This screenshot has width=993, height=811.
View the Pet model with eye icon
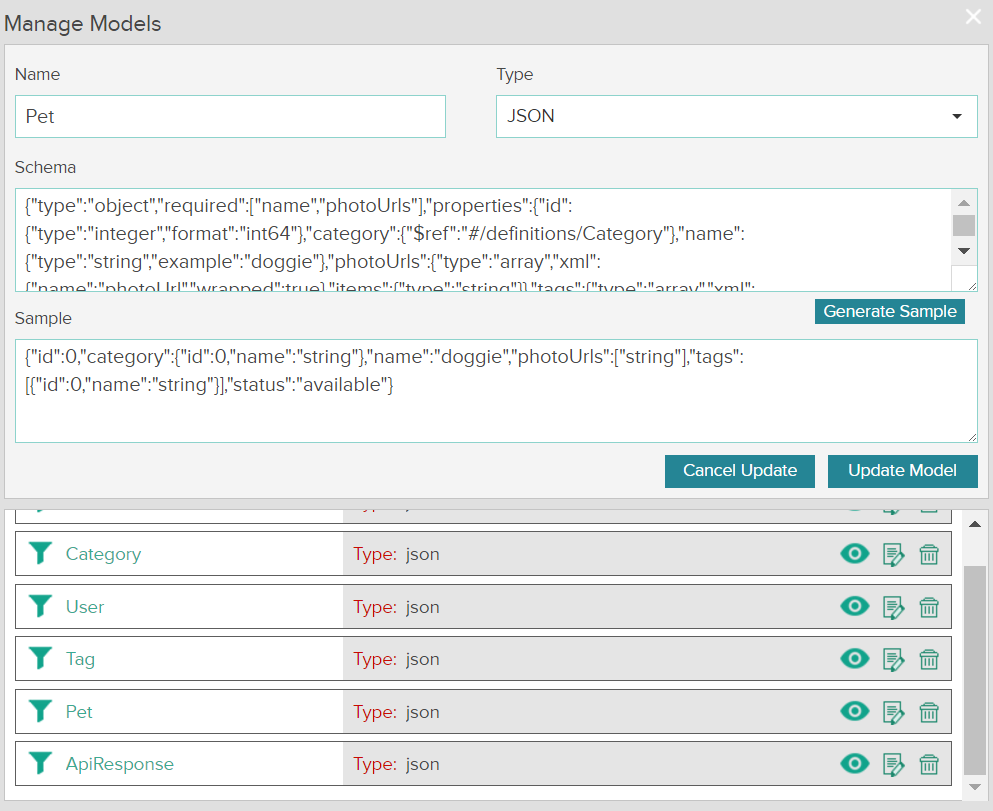[855, 711]
